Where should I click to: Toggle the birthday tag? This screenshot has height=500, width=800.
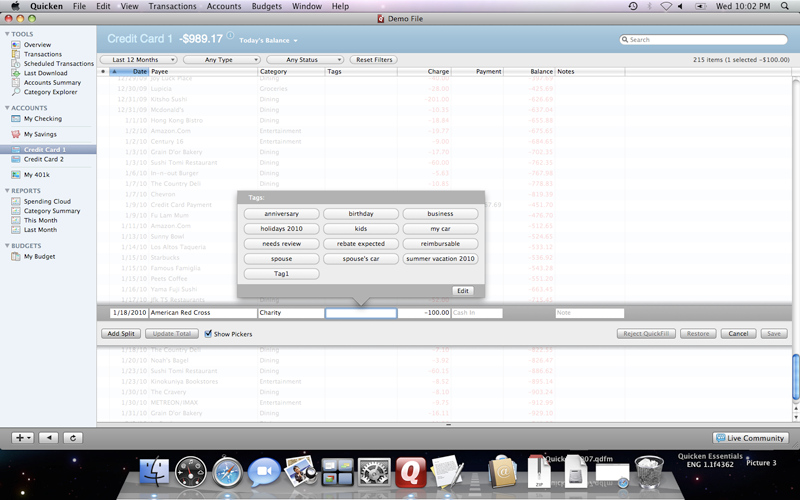coord(361,214)
